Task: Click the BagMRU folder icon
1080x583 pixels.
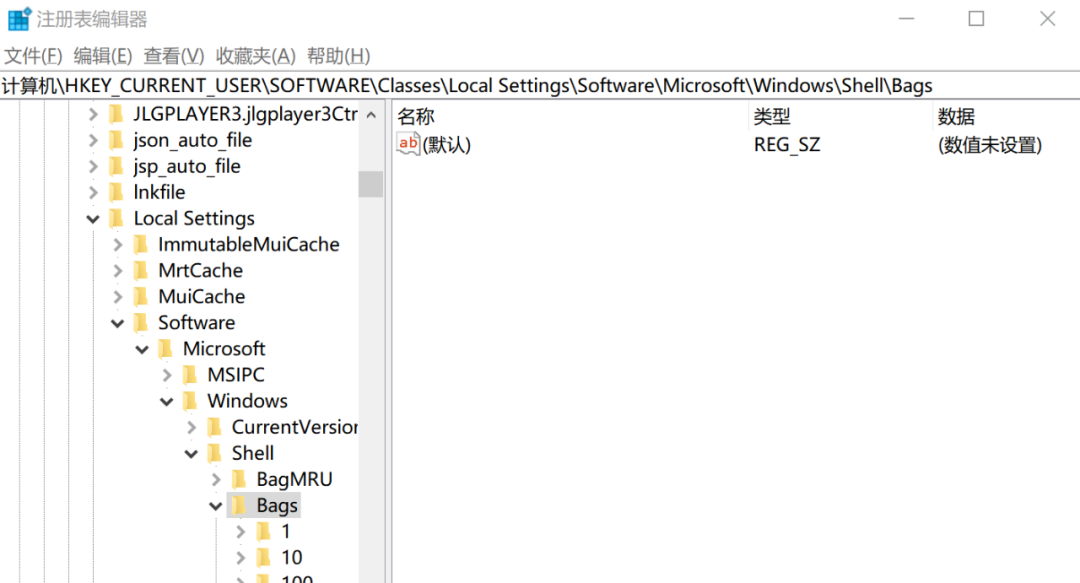Action: tap(240, 479)
